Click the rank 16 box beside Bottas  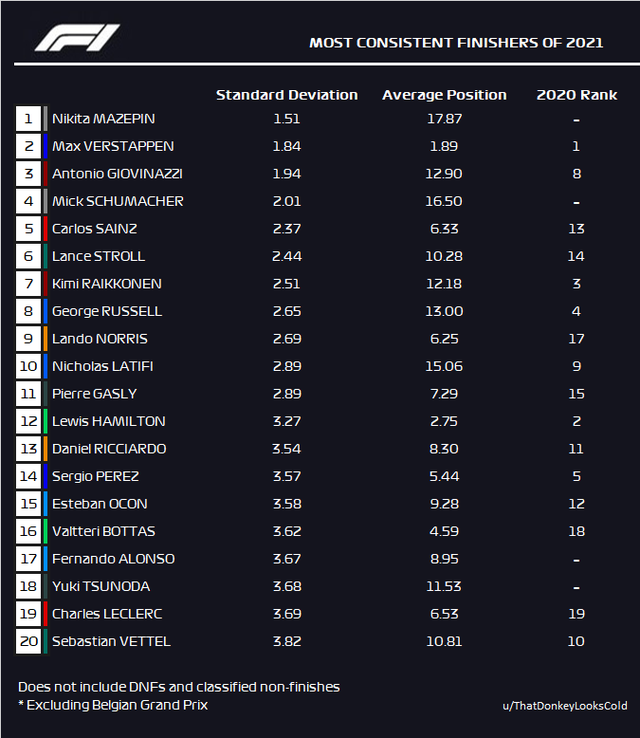click(x=28, y=531)
